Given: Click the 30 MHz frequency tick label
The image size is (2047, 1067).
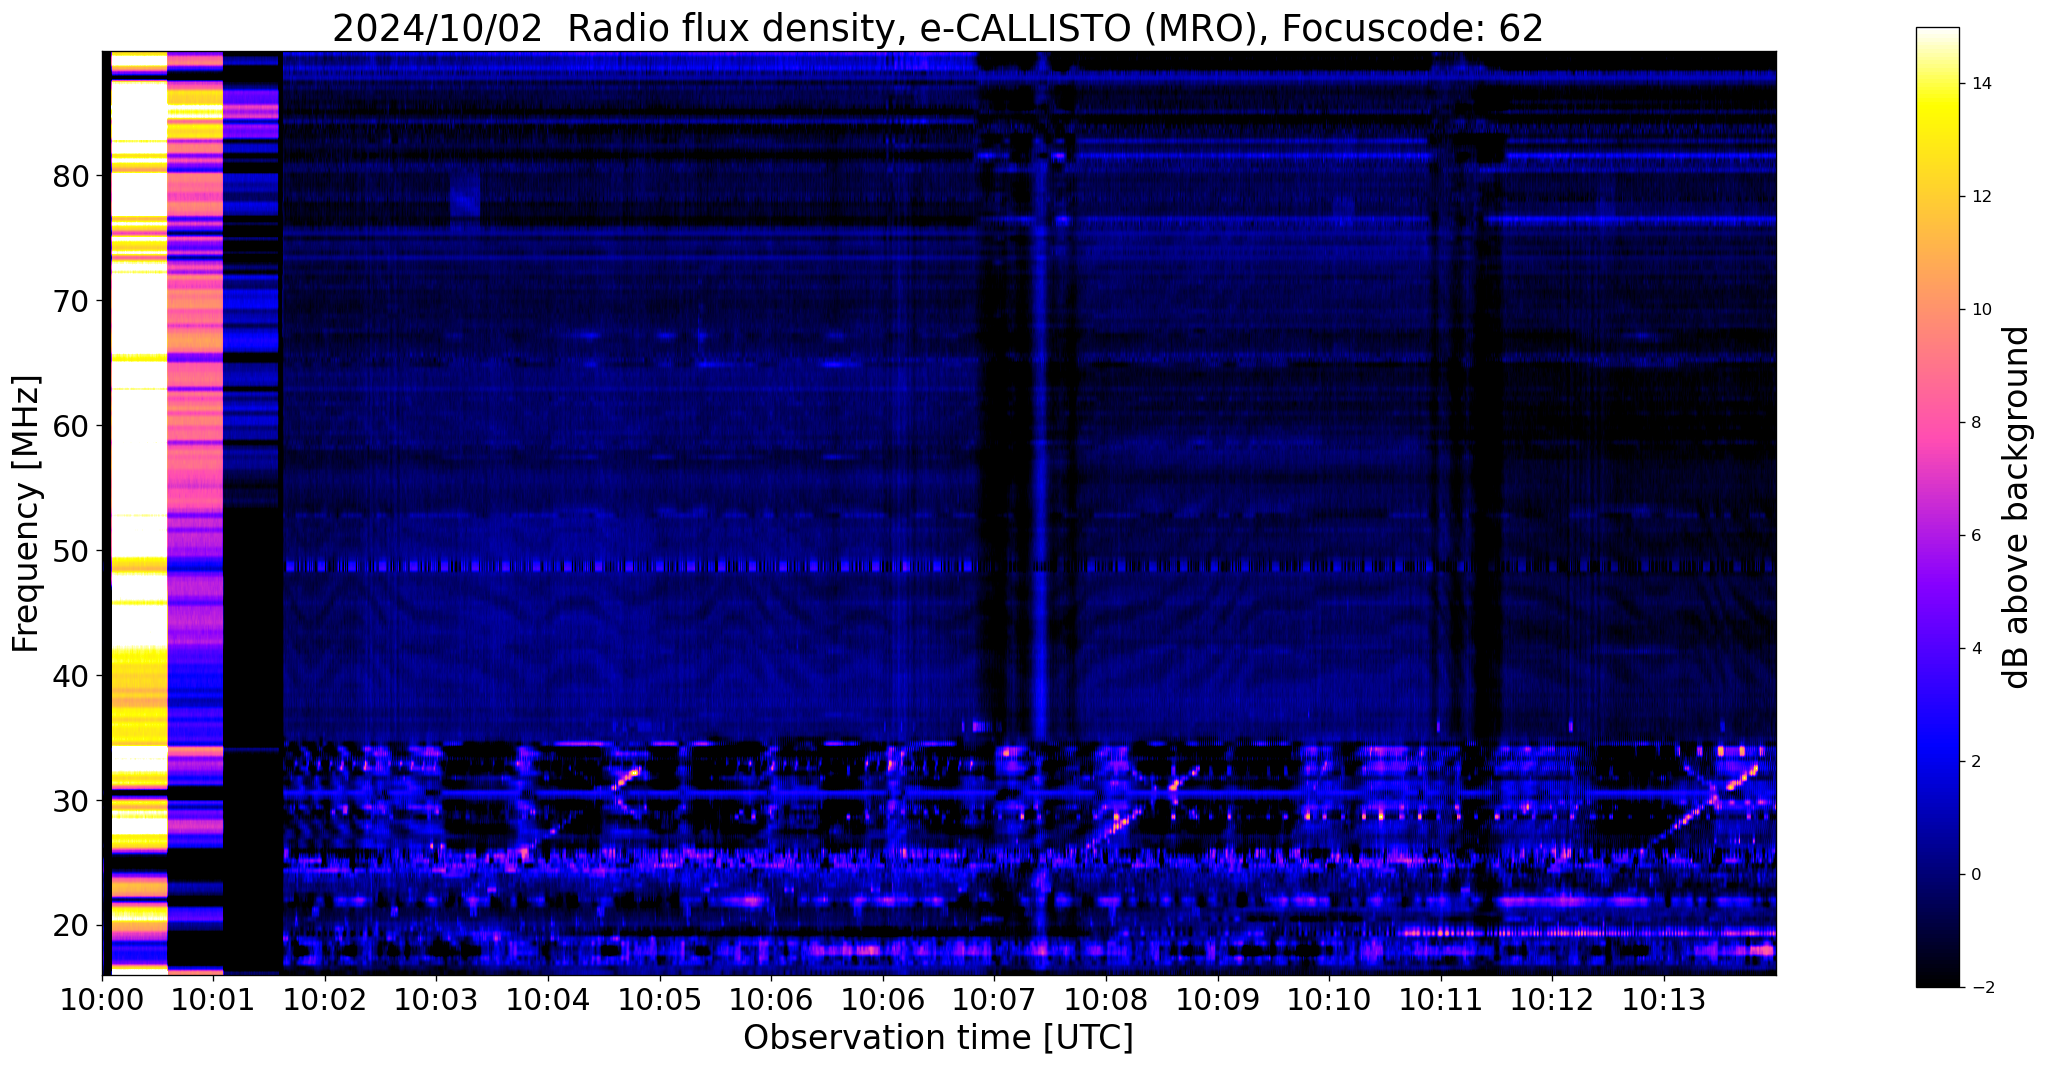Looking at the screenshot, I should coord(71,801).
